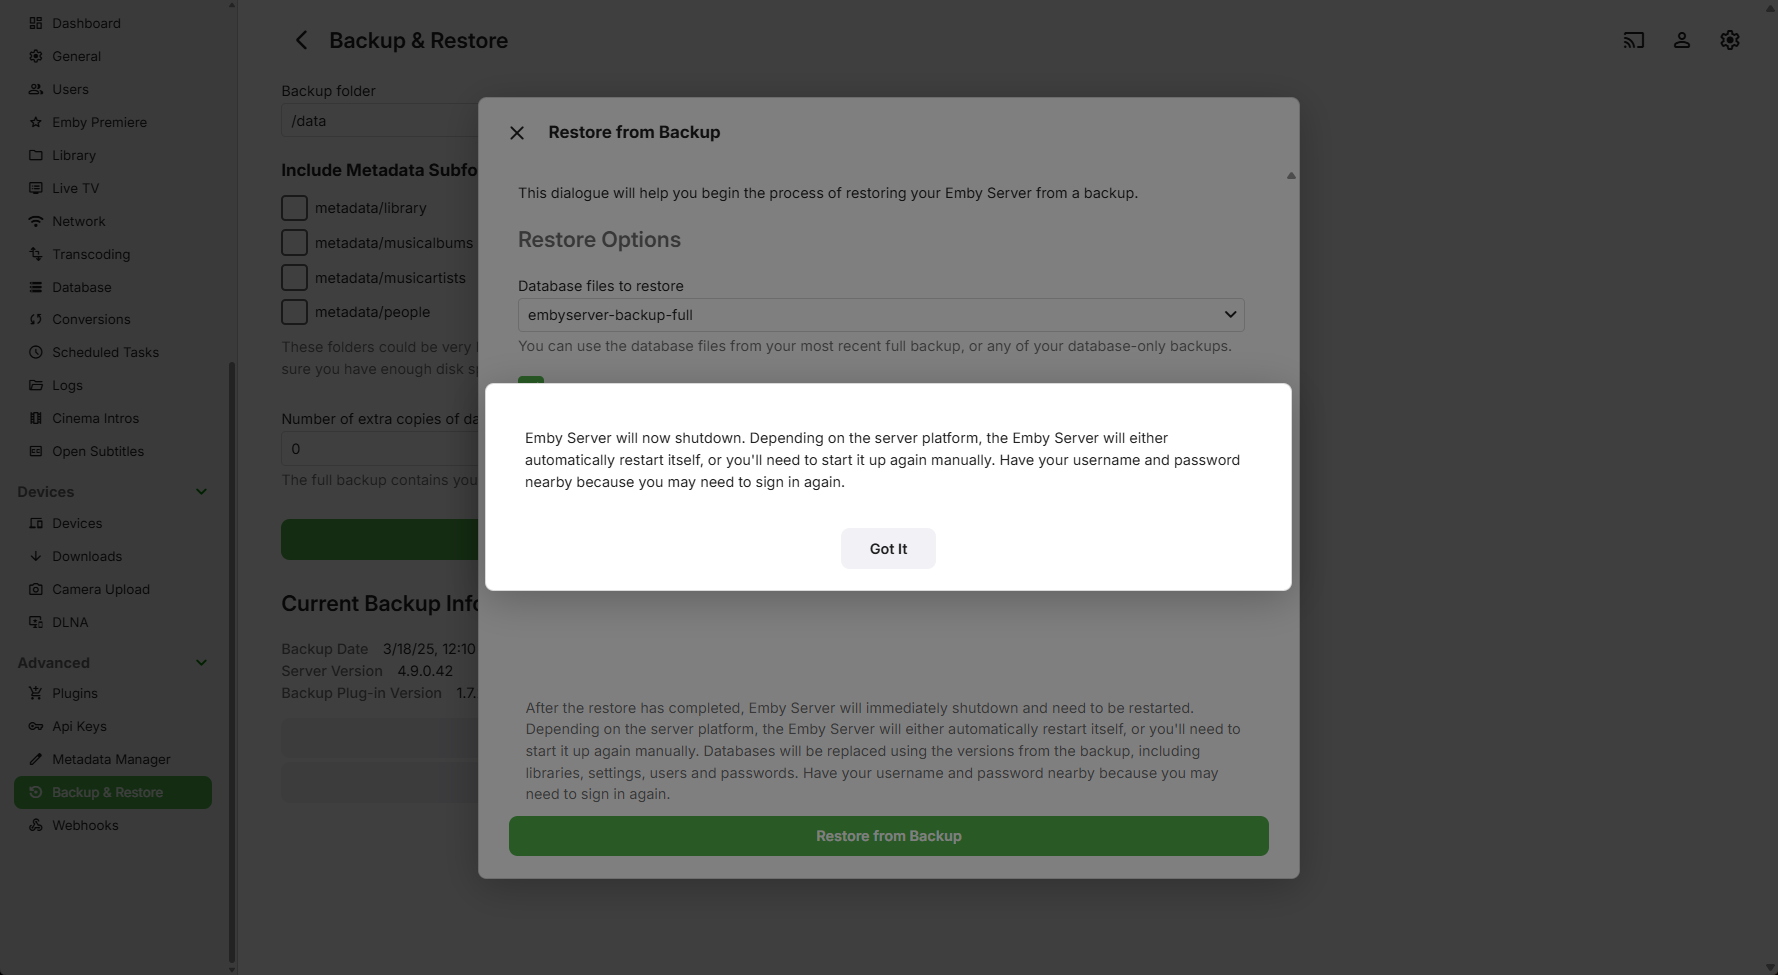Open the Metadata Manager menu item
Image resolution: width=1778 pixels, height=975 pixels.
click(x=111, y=759)
